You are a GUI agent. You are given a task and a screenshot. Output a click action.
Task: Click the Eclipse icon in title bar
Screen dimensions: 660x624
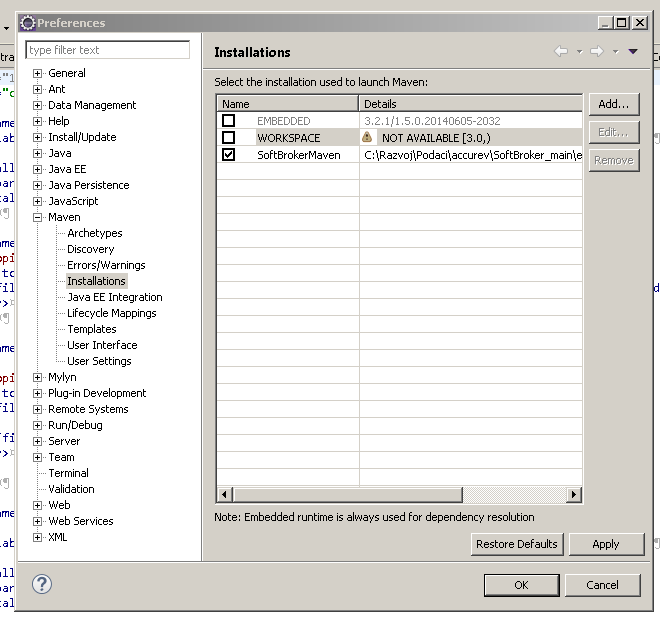pyautogui.click(x=27, y=22)
